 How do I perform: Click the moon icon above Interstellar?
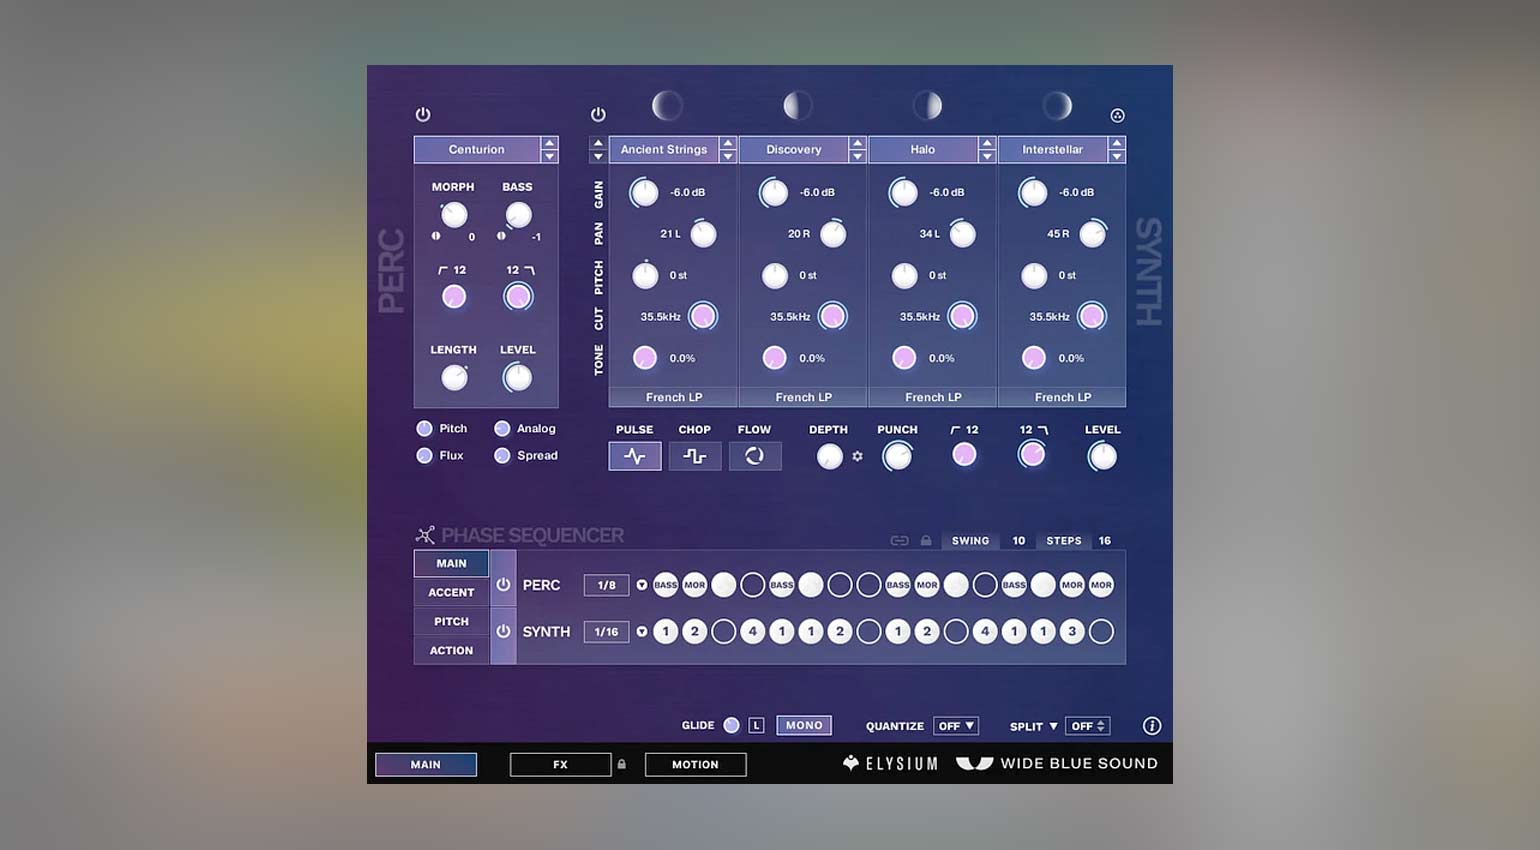click(x=1057, y=105)
